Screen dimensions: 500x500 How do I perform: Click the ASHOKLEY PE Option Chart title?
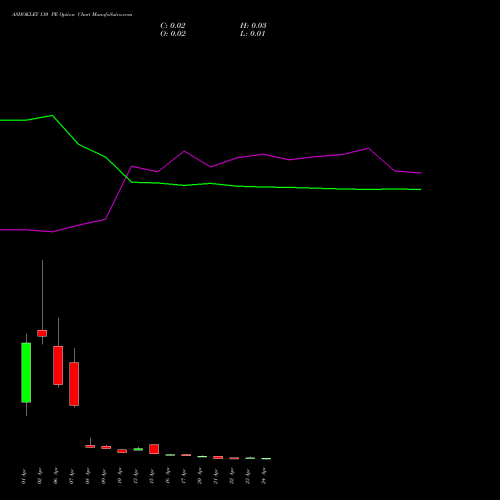pyautogui.click(x=72, y=15)
